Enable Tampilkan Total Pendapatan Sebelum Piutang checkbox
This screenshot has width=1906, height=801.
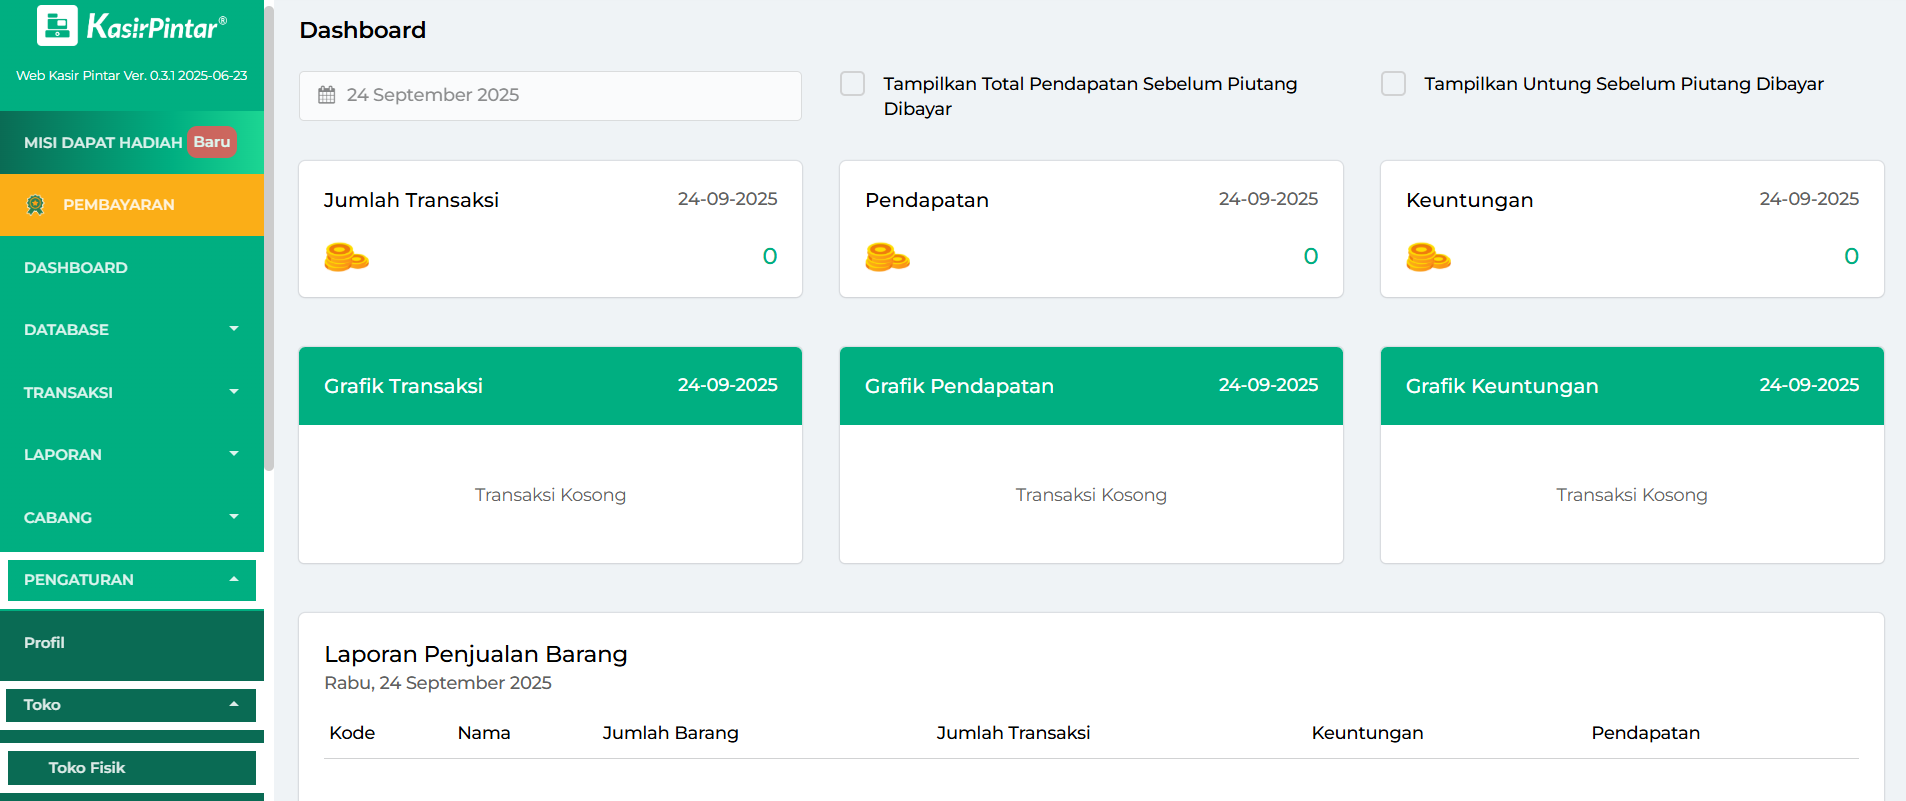(853, 84)
